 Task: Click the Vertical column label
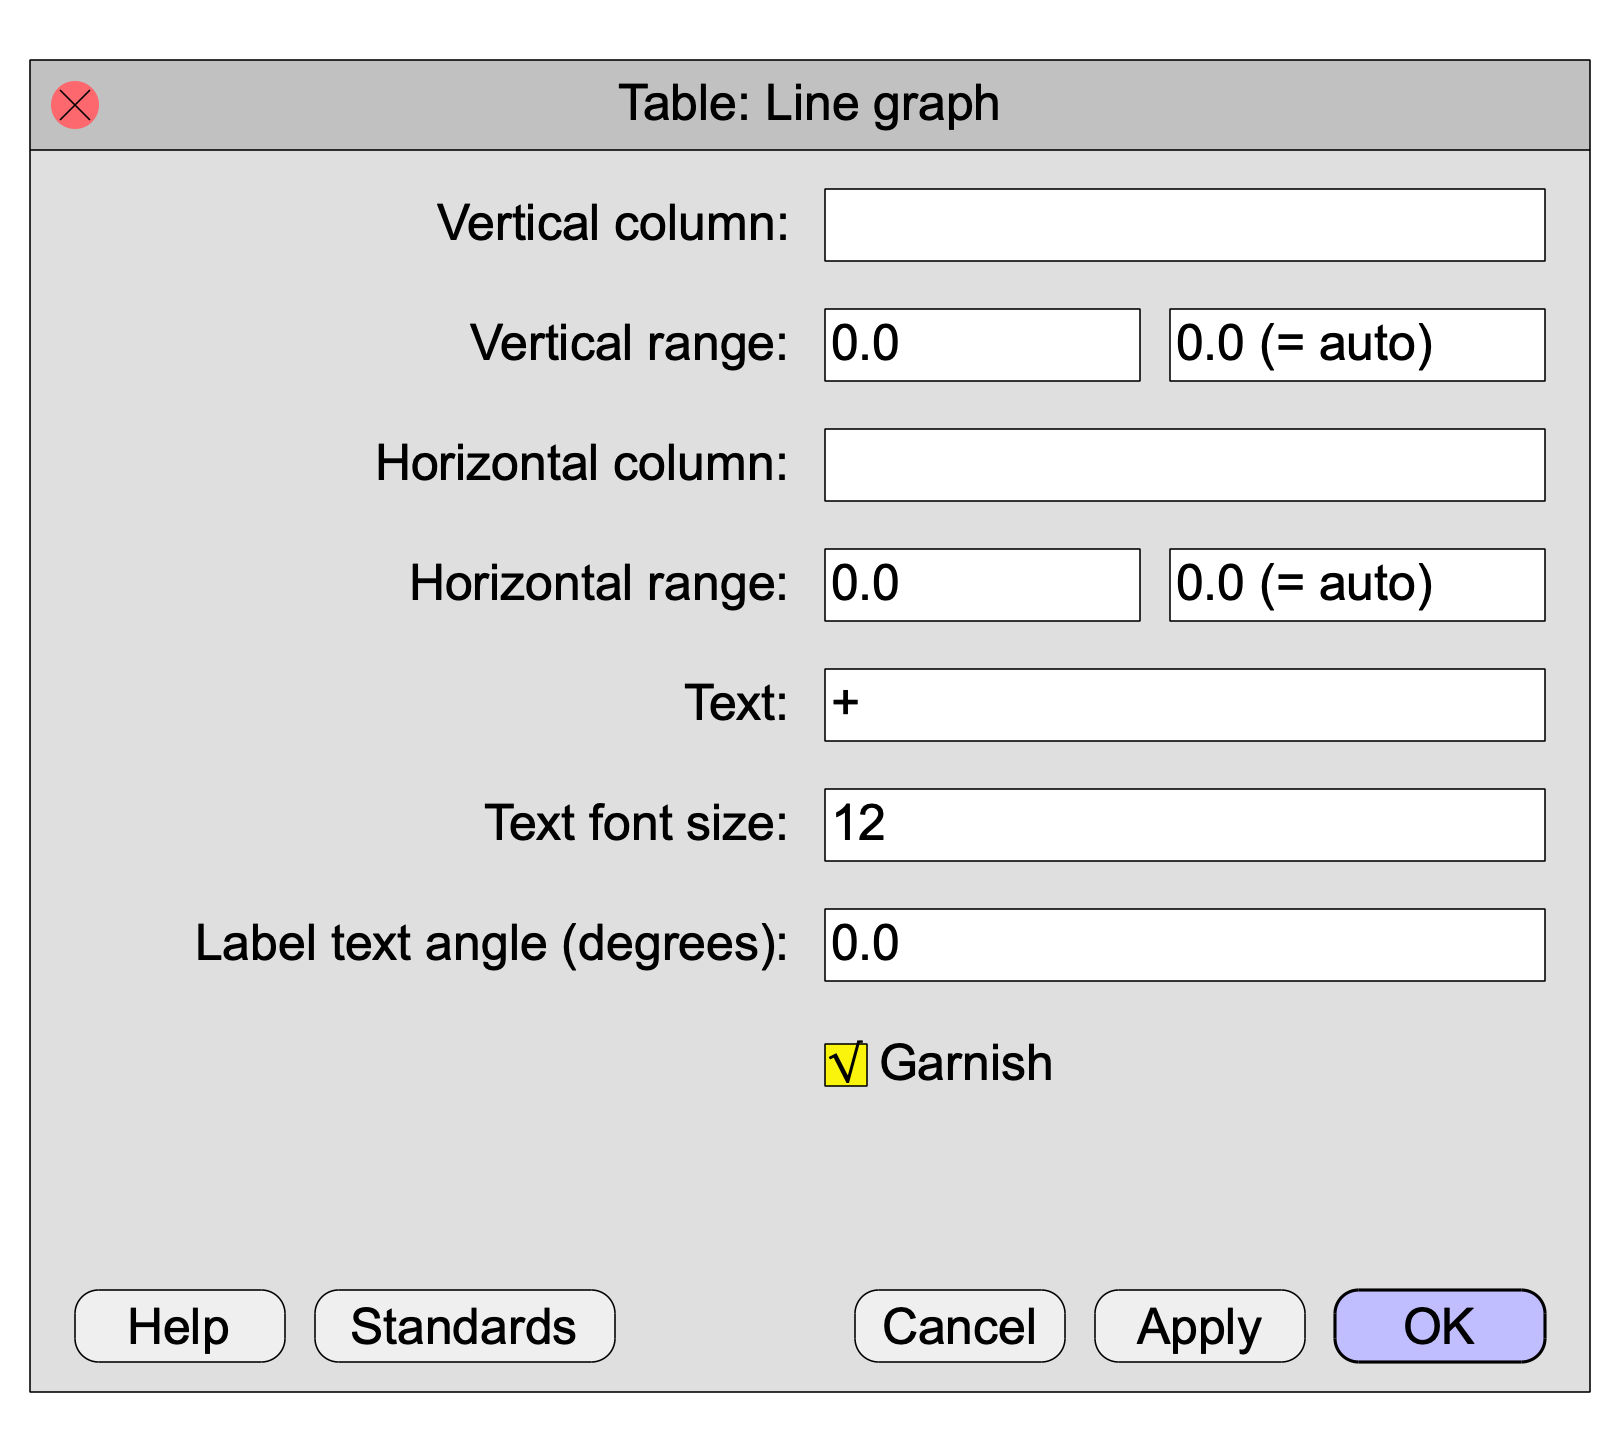tap(613, 223)
